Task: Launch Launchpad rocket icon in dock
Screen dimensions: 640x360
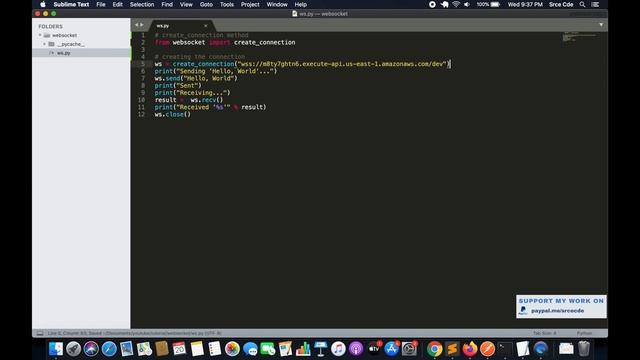Action: (x=74, y=349)
